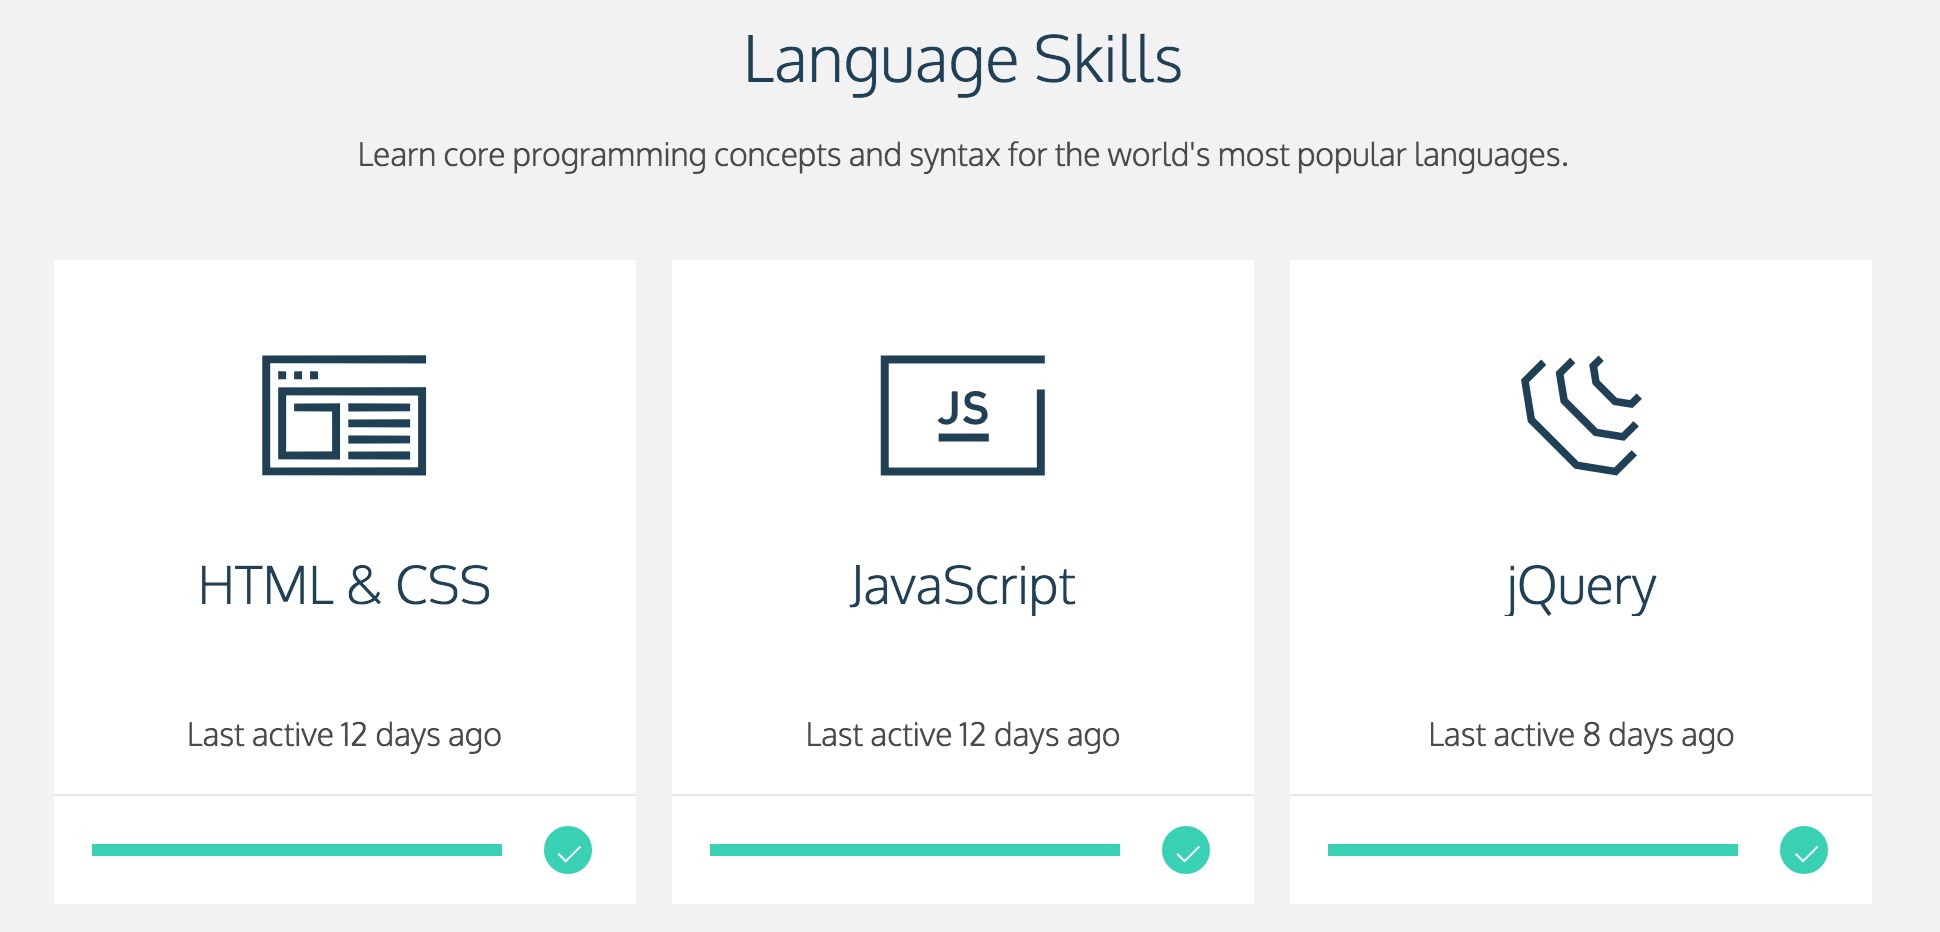The width and height of the screenshot is (1940, 932).
Task: Click the JavaScript completed checkmark badge
Action: pos(1186,851)
